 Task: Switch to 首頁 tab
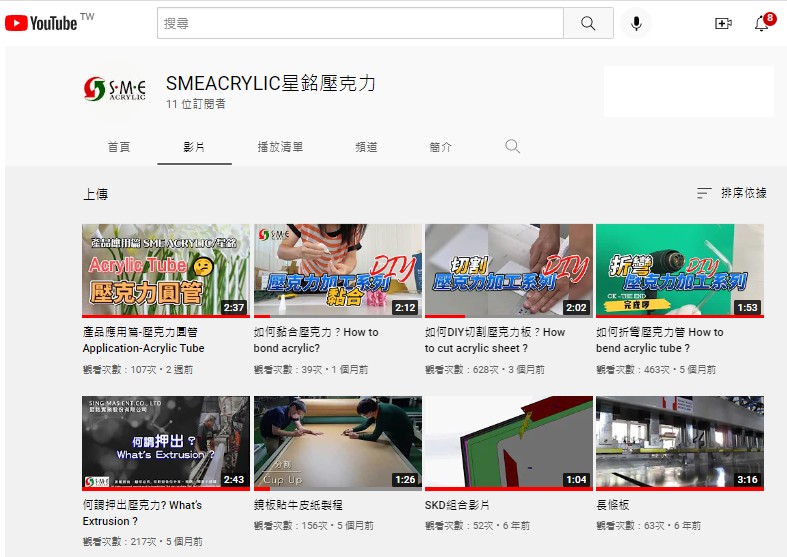tap(119, 147)
